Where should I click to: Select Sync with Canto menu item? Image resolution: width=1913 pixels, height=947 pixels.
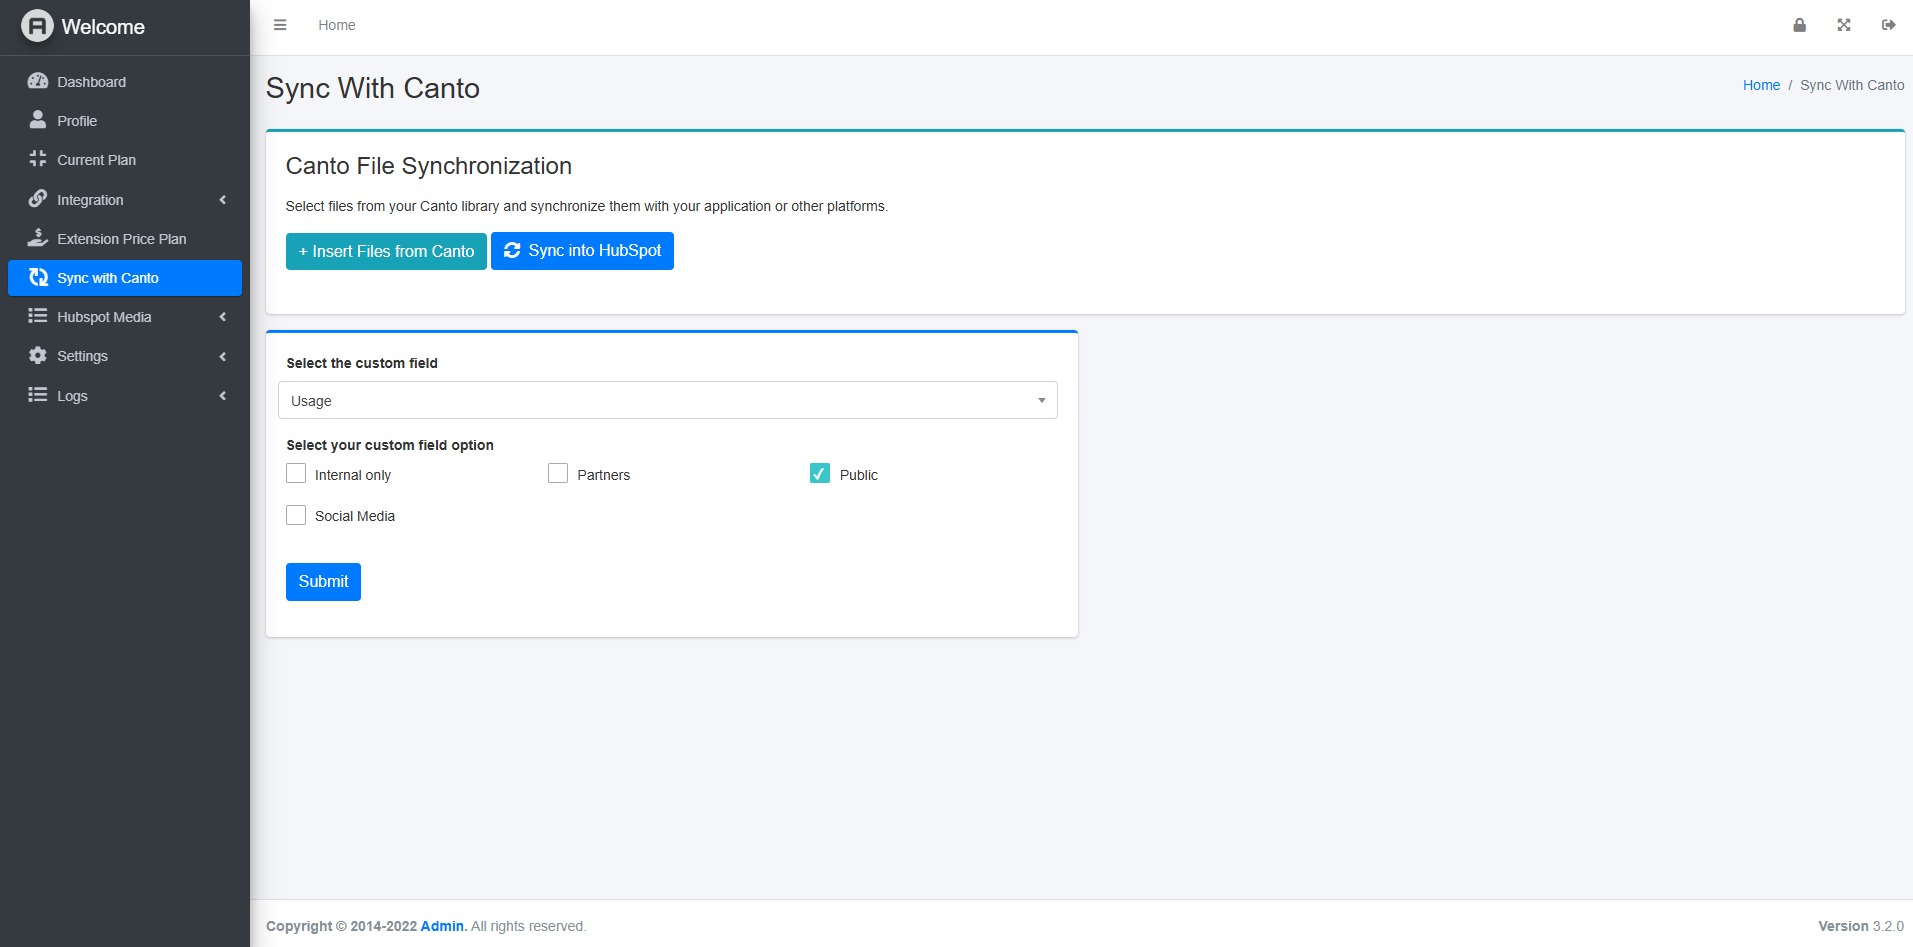tap(125, 278)
